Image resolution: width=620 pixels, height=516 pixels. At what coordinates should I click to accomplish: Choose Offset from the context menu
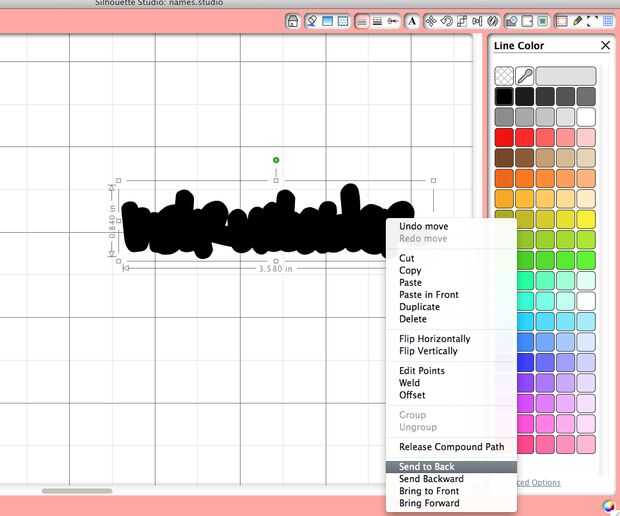(x=412, y=395)
